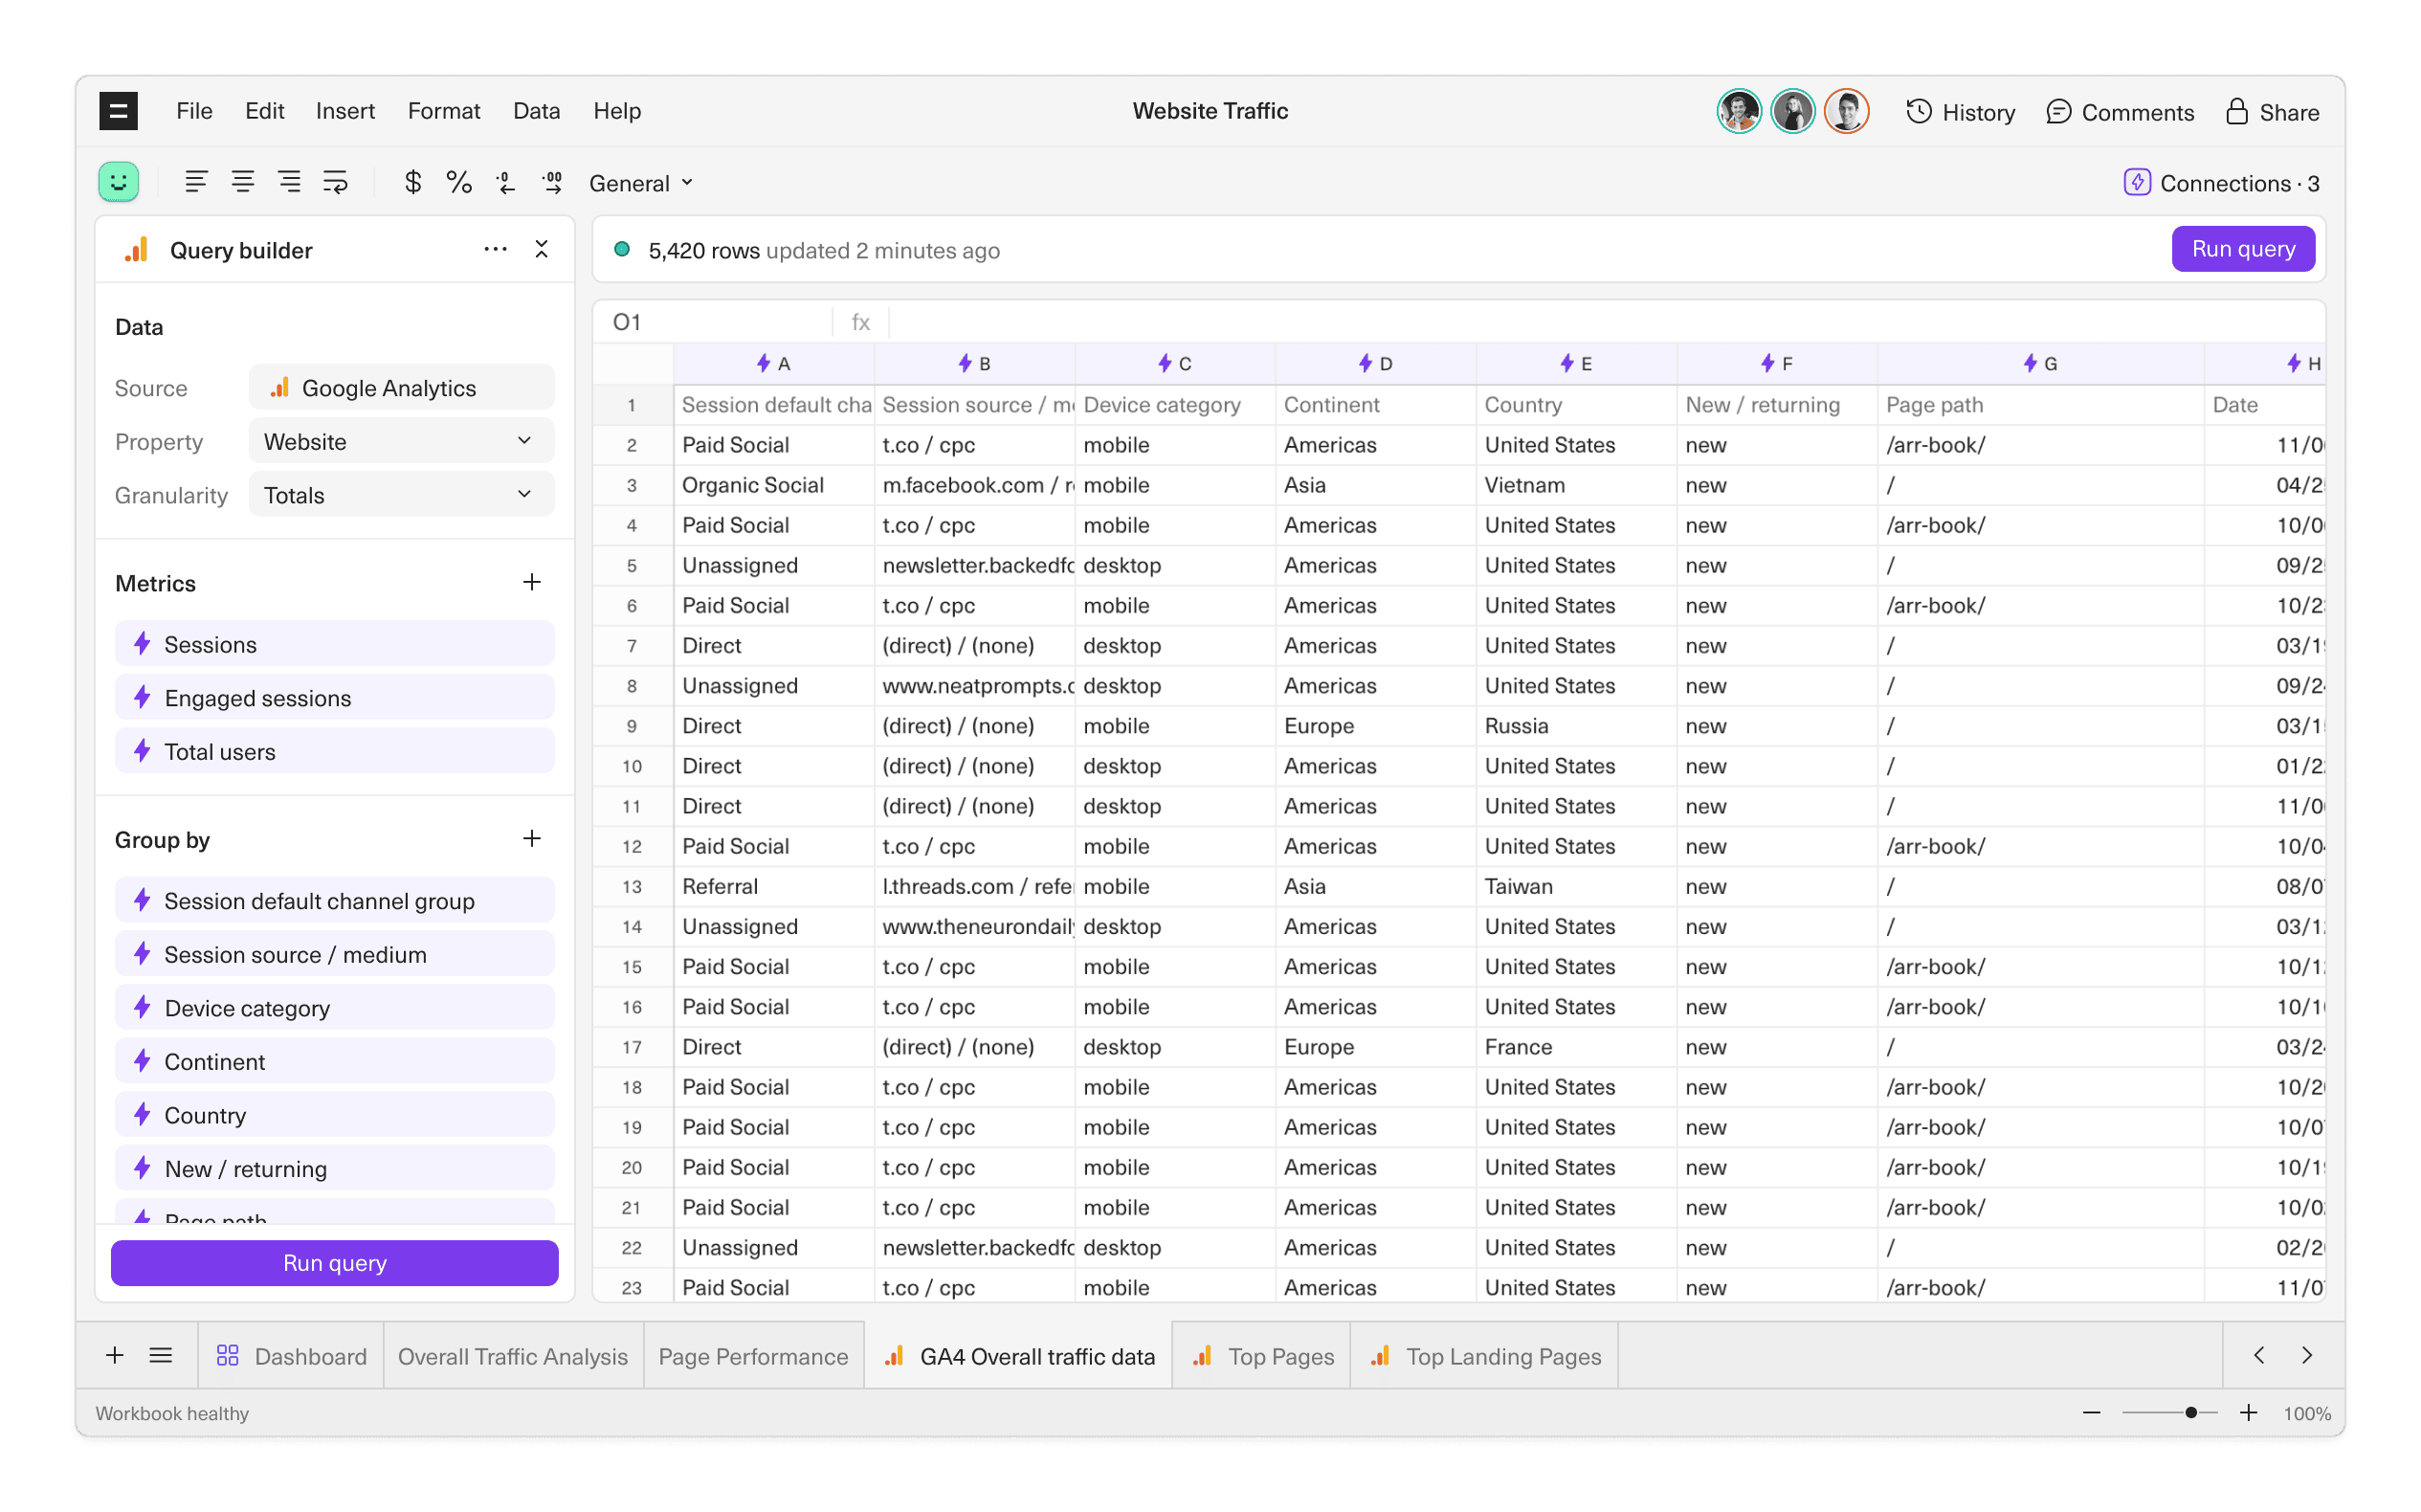
Task: Switch to the Top Landing Pages tab
Action: pyautogui.click(x=1484, y=1355)
